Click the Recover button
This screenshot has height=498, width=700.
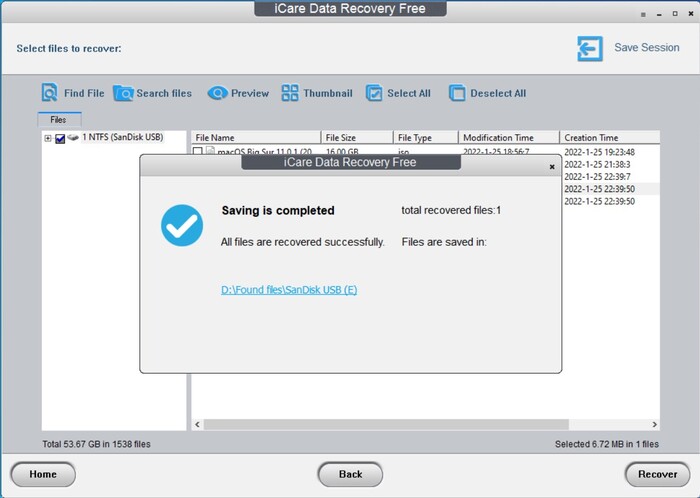(658, 474)
